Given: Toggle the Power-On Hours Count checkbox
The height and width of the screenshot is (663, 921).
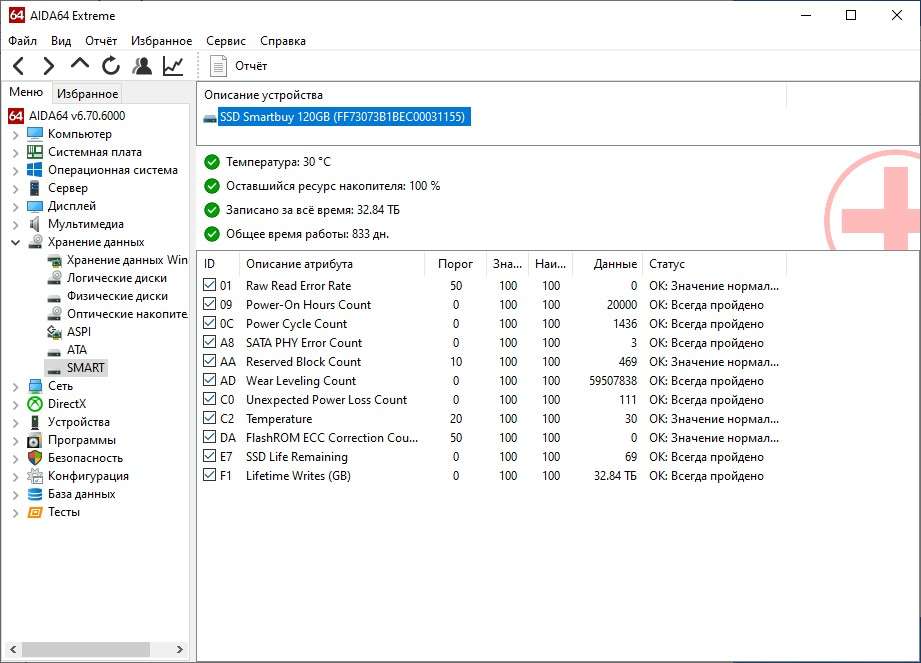Looking at the screenshot, I should point(209,304).
